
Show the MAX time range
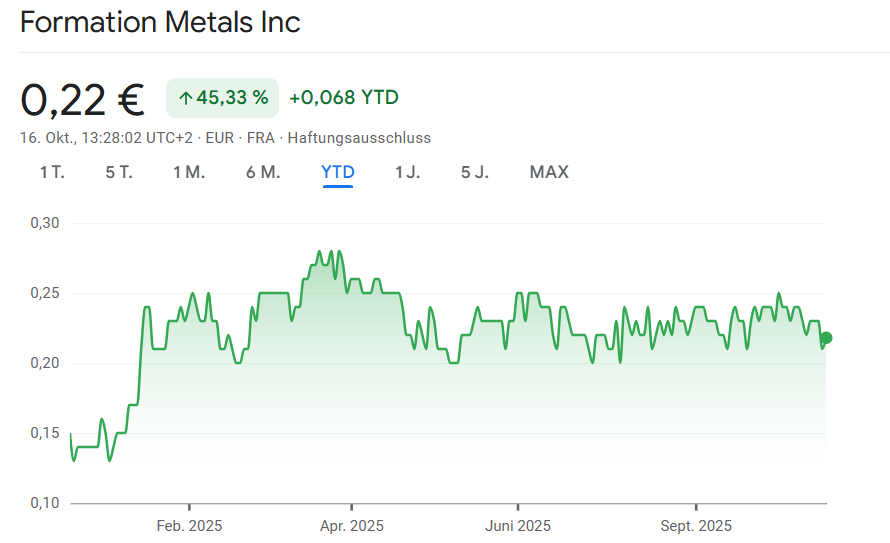point(549,172)
